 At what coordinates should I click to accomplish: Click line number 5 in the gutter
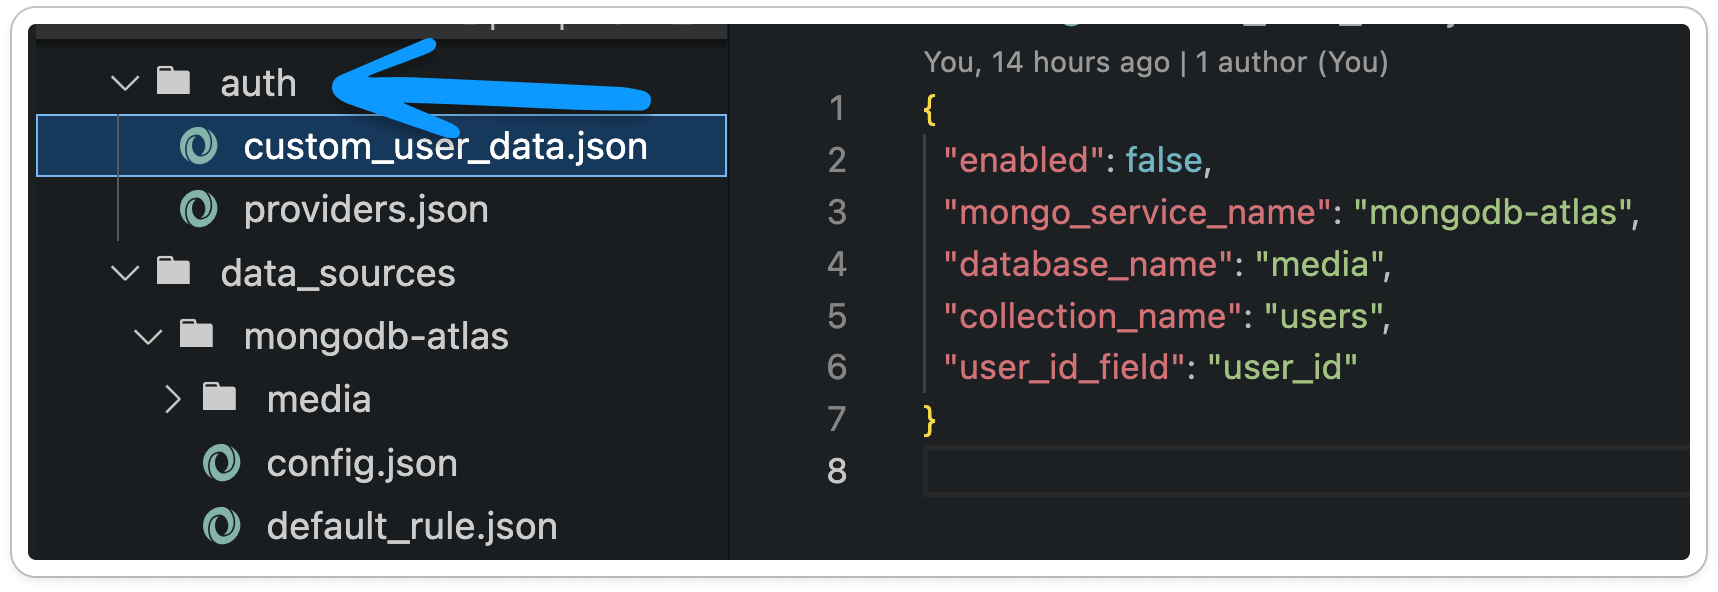pos(836,317)
